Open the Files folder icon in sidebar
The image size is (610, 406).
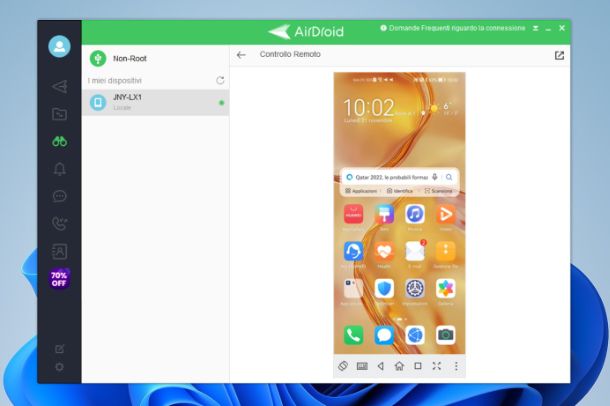tap(60, 114)
